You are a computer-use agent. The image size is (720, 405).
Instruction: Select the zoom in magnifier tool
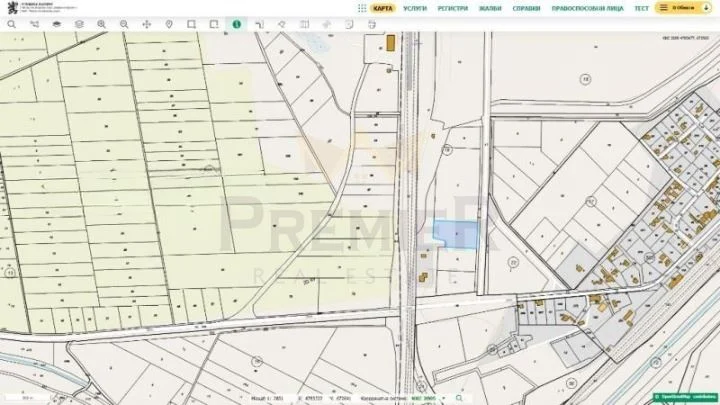click(x=101, y=23)
